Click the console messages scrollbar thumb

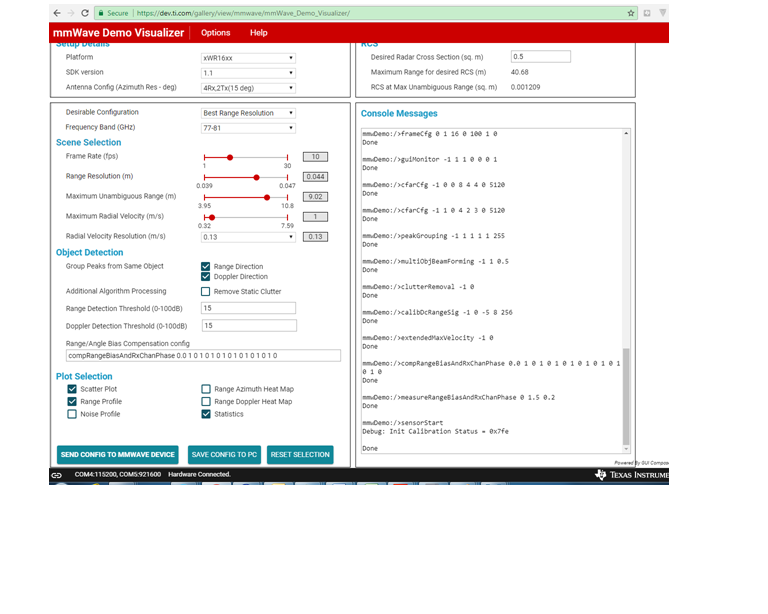pyautogui.click(x=626, y=396)
